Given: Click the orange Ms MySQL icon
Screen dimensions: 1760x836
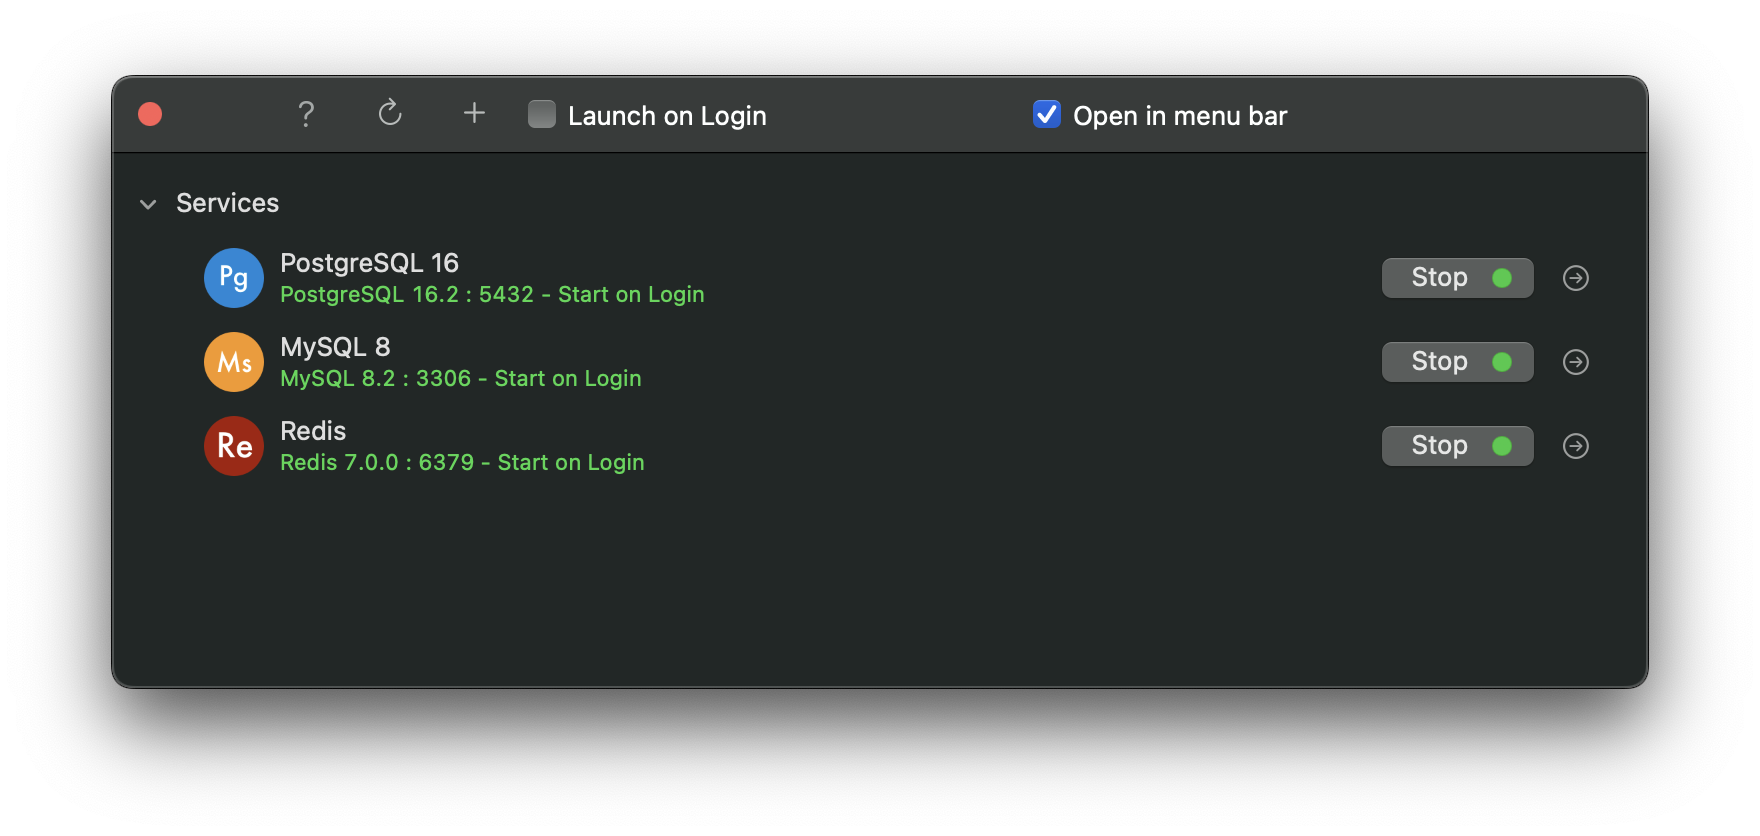Looking at the screenshot, I should tap(234, 362).
